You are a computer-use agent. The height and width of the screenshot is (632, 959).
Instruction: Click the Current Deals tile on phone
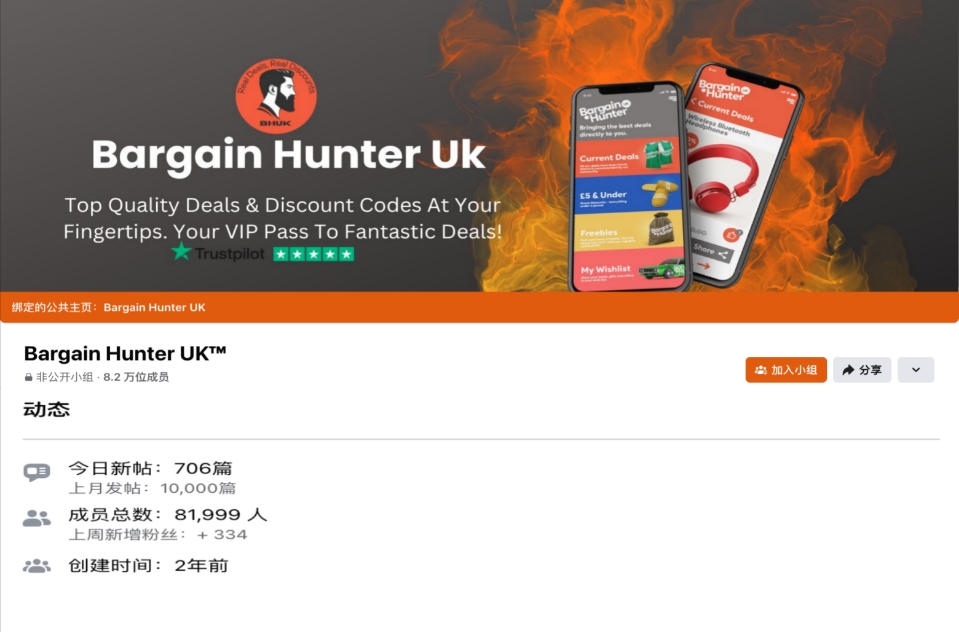tap(628, 157)
